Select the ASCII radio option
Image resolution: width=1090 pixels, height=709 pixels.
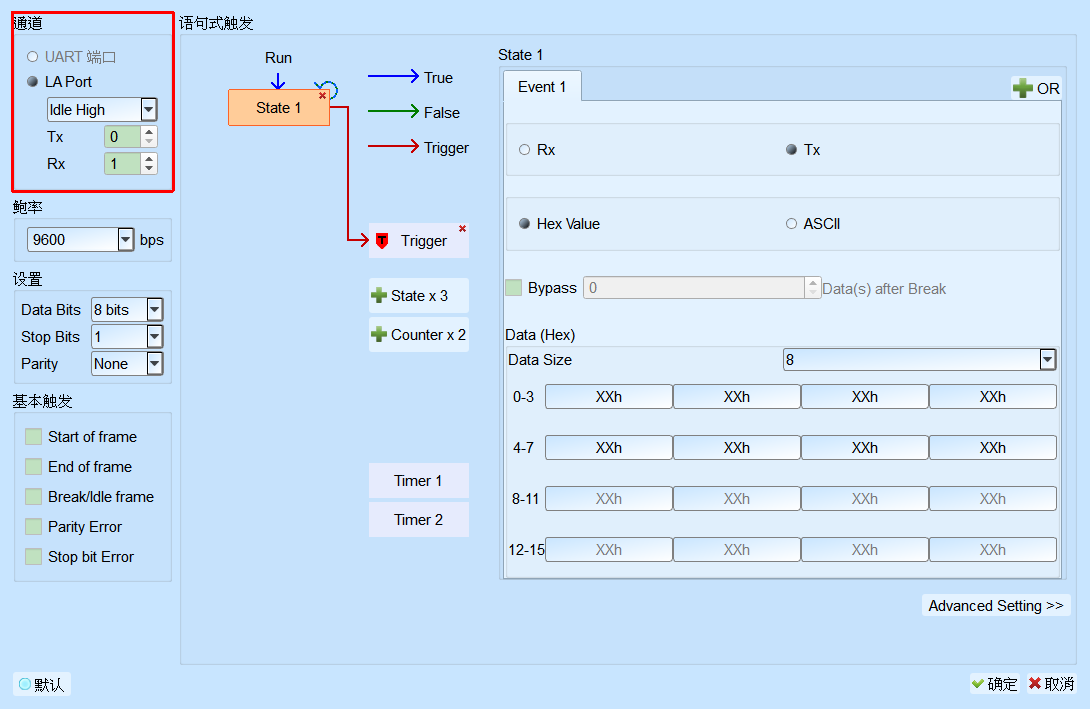point(791,224)
